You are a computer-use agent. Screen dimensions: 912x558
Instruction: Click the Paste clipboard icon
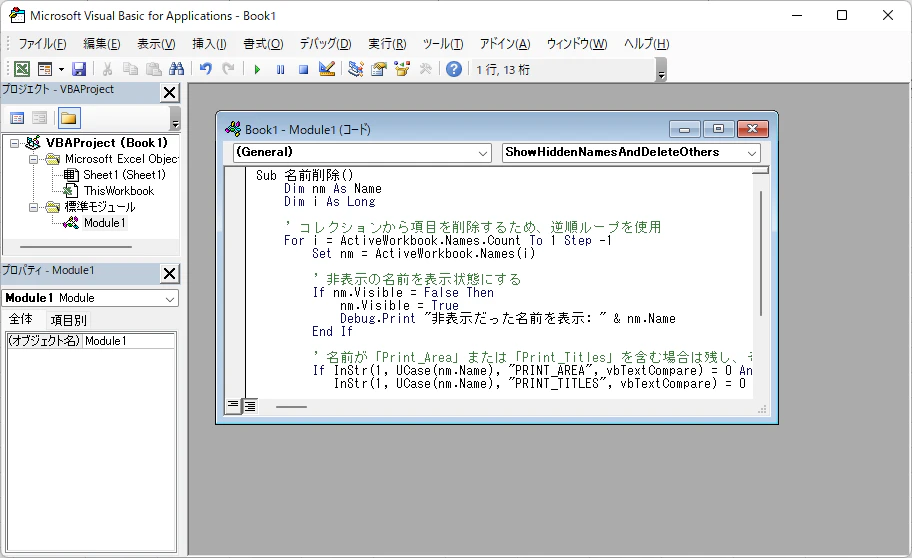click(154, 69)
